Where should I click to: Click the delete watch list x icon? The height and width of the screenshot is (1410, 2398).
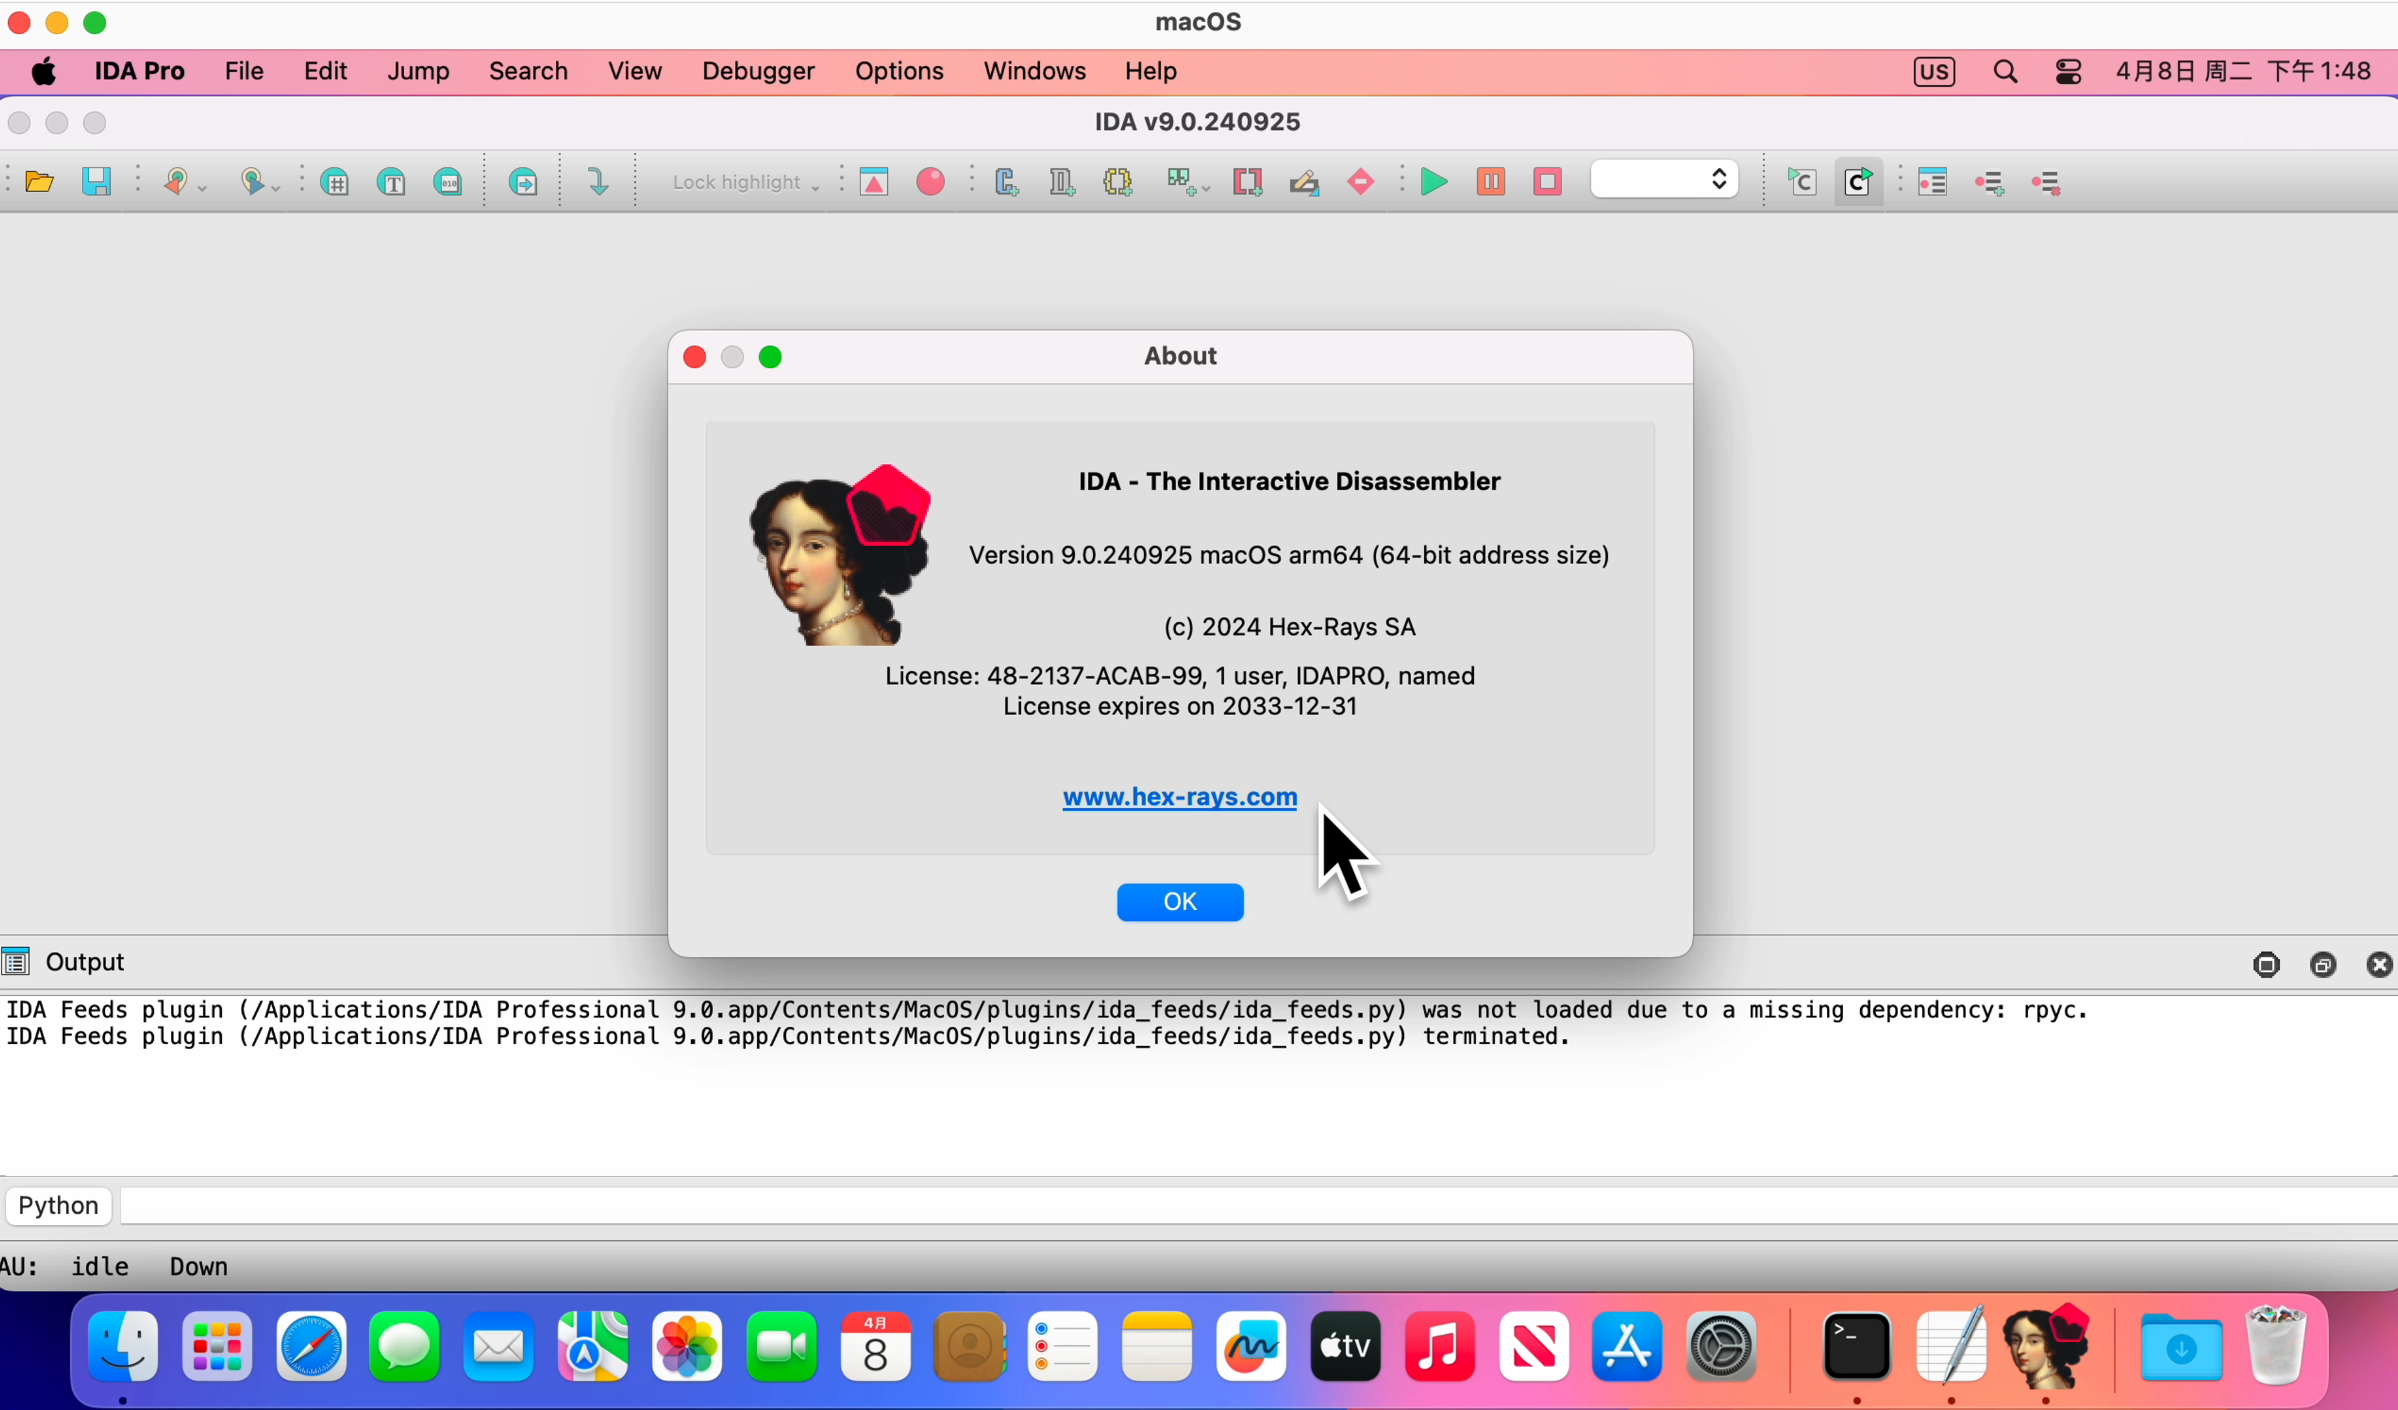coord(2047,182)
